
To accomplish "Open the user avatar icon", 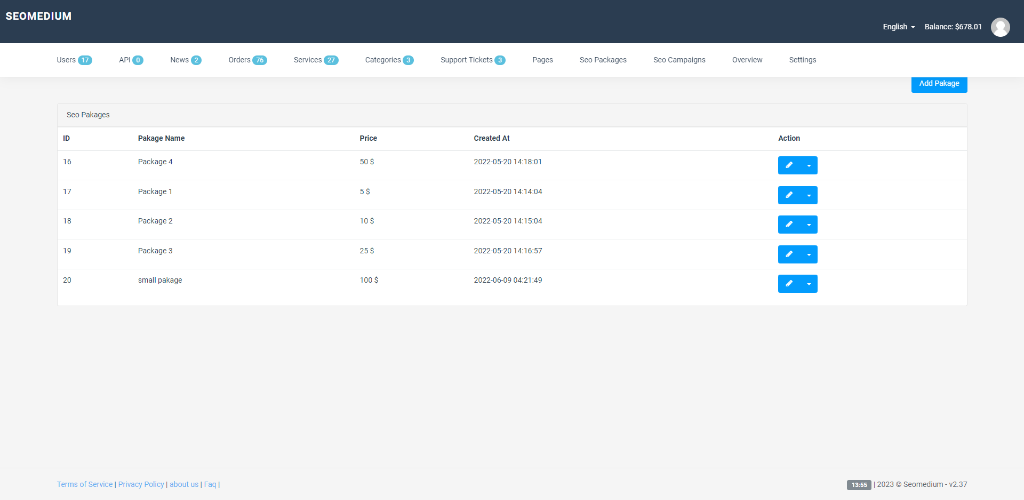I will 1000,27.
